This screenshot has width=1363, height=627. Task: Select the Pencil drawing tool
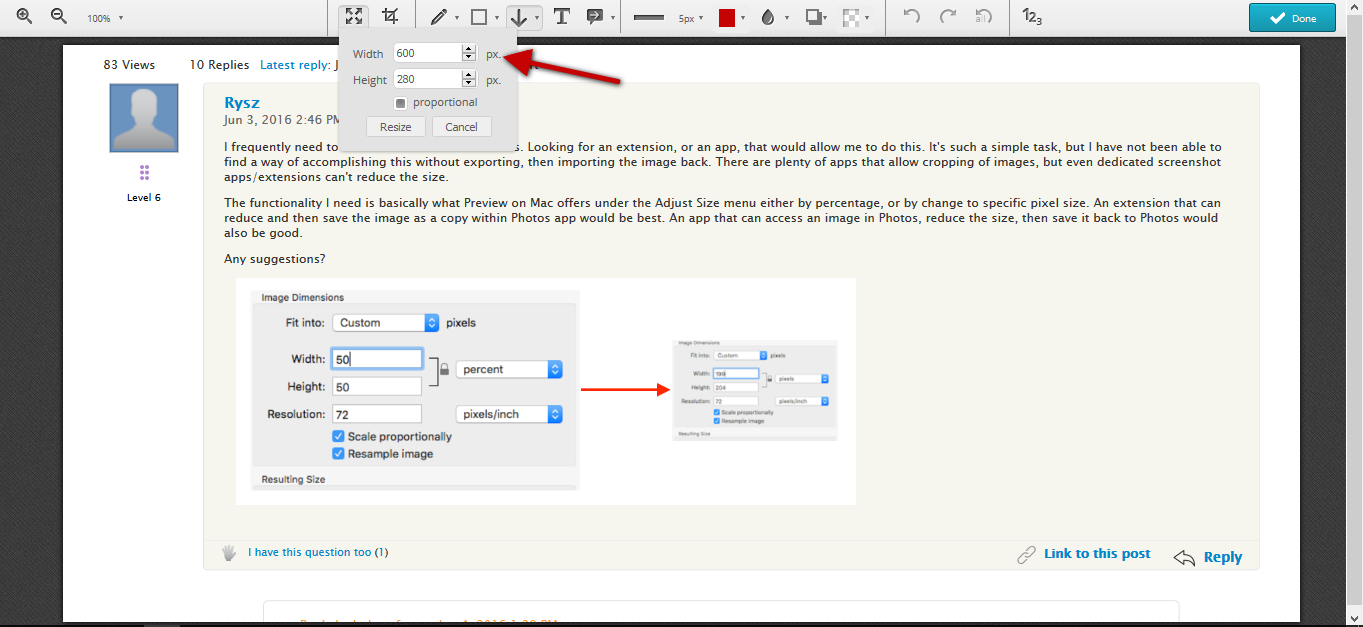coord(438,17)
